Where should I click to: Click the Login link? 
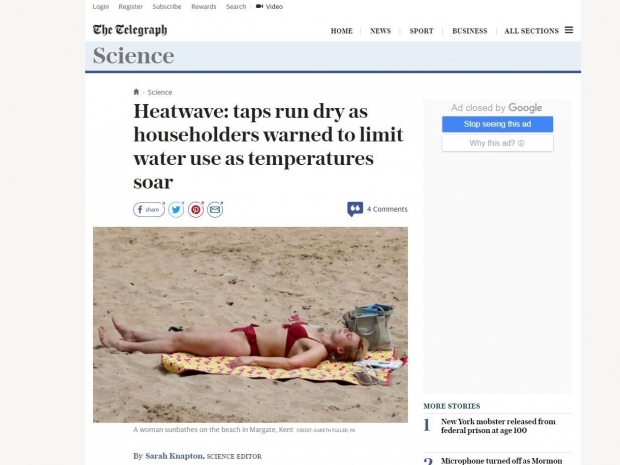(100, 7)
